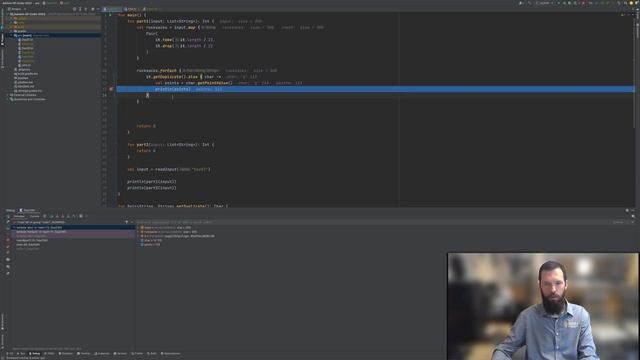
Task: Click Show Execution Point icon
Action: point(44,216)
